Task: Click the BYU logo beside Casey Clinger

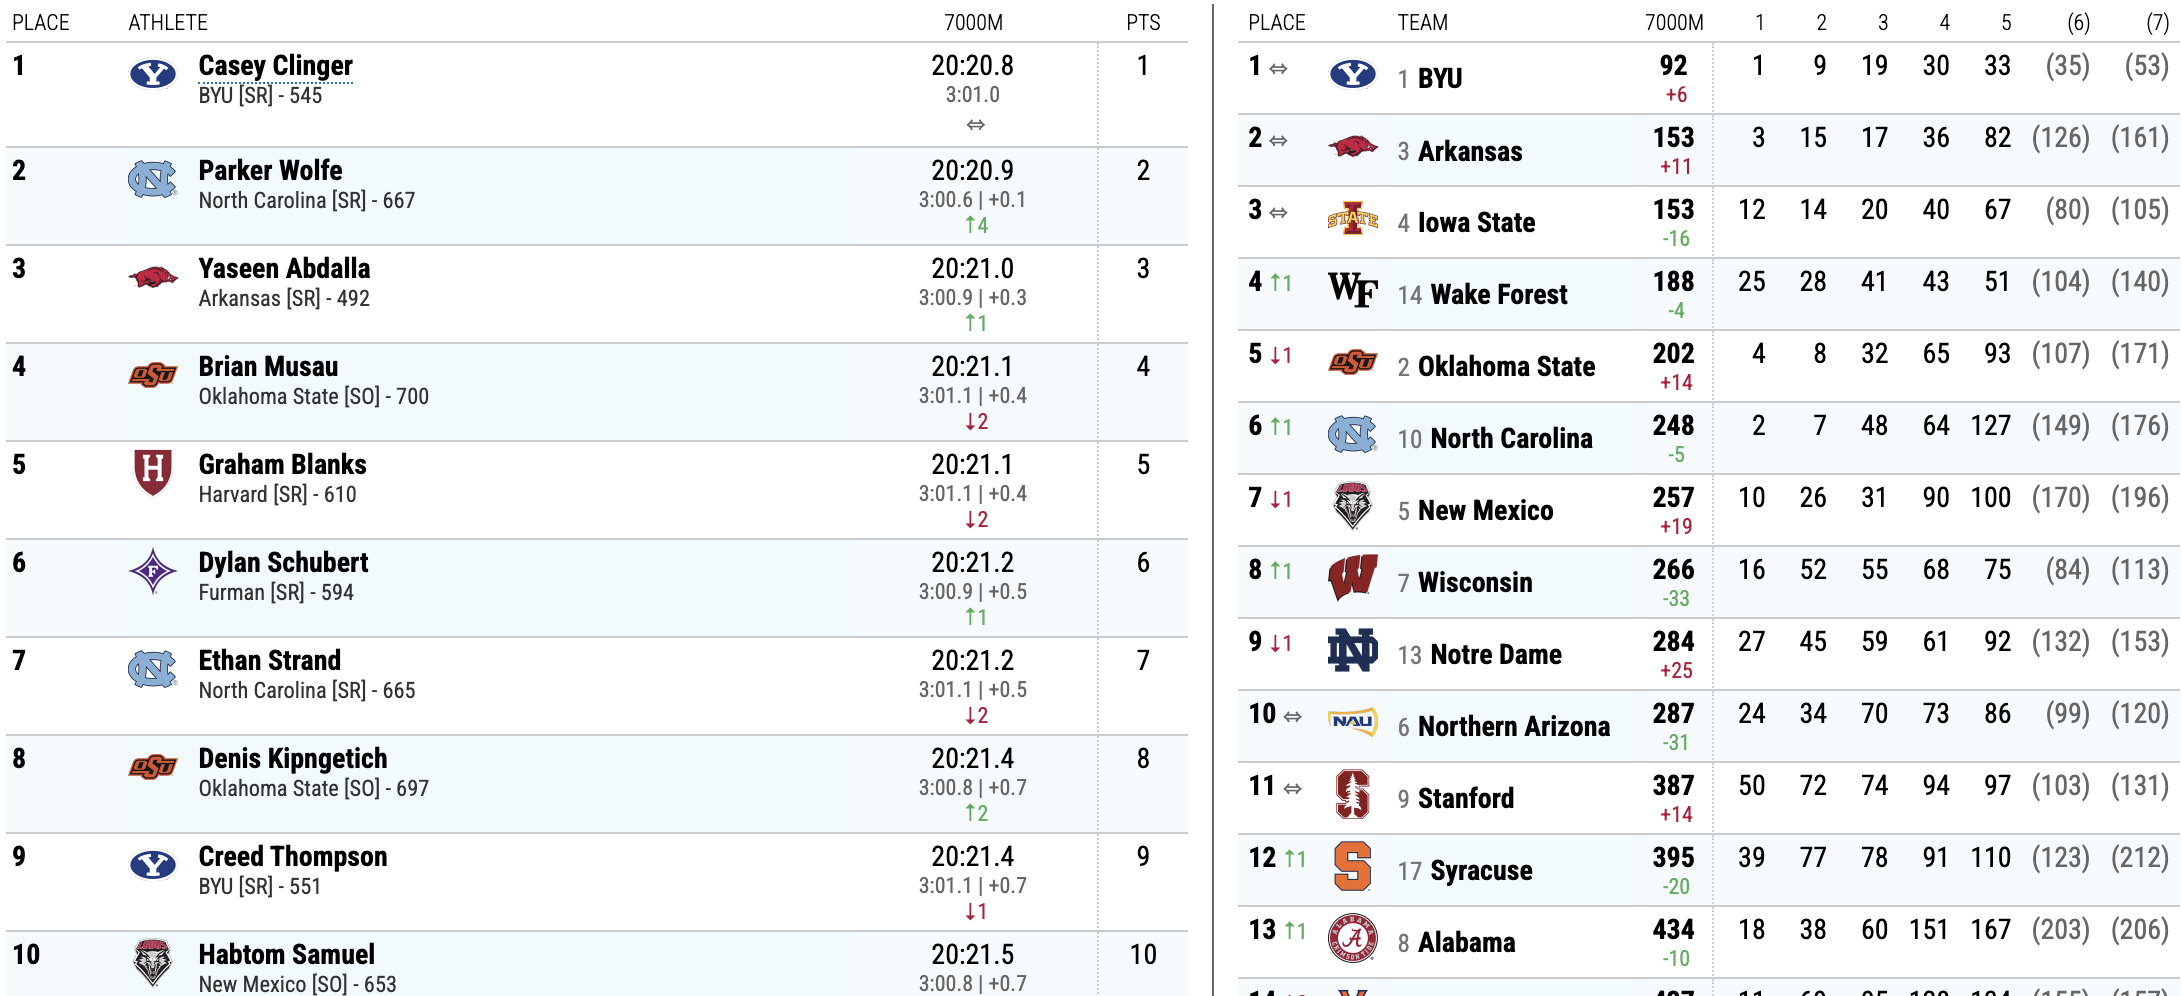Action: (x=153, y=74)
